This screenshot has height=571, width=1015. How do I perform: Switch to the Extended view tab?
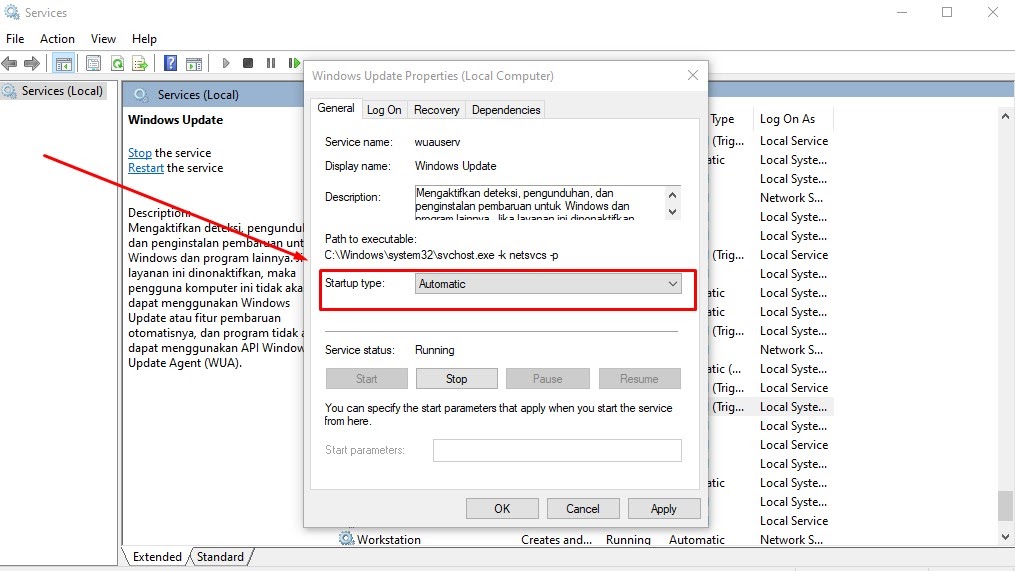157,557
